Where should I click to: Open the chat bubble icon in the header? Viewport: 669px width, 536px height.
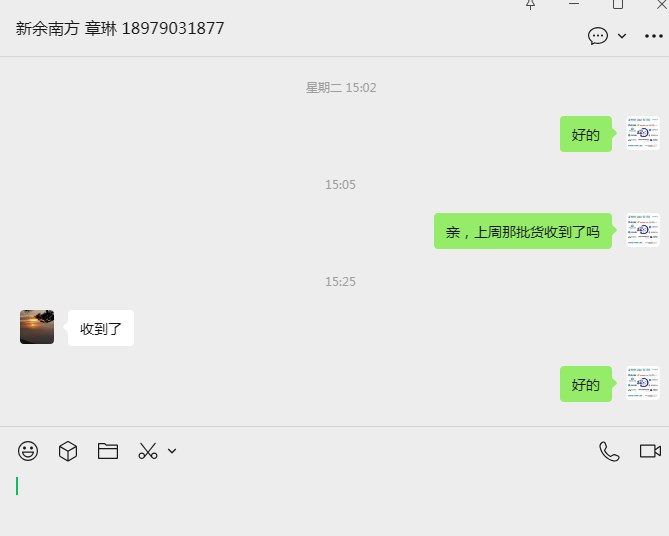pyautogui.click(x=598, y=36)
